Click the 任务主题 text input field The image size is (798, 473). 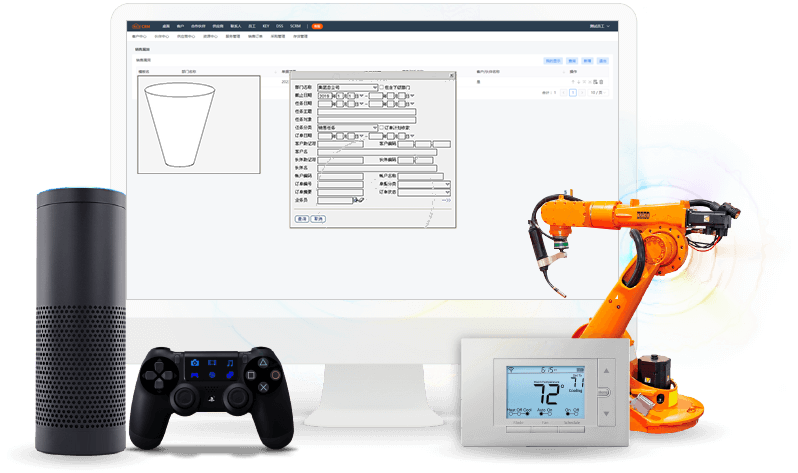(367, 112)
